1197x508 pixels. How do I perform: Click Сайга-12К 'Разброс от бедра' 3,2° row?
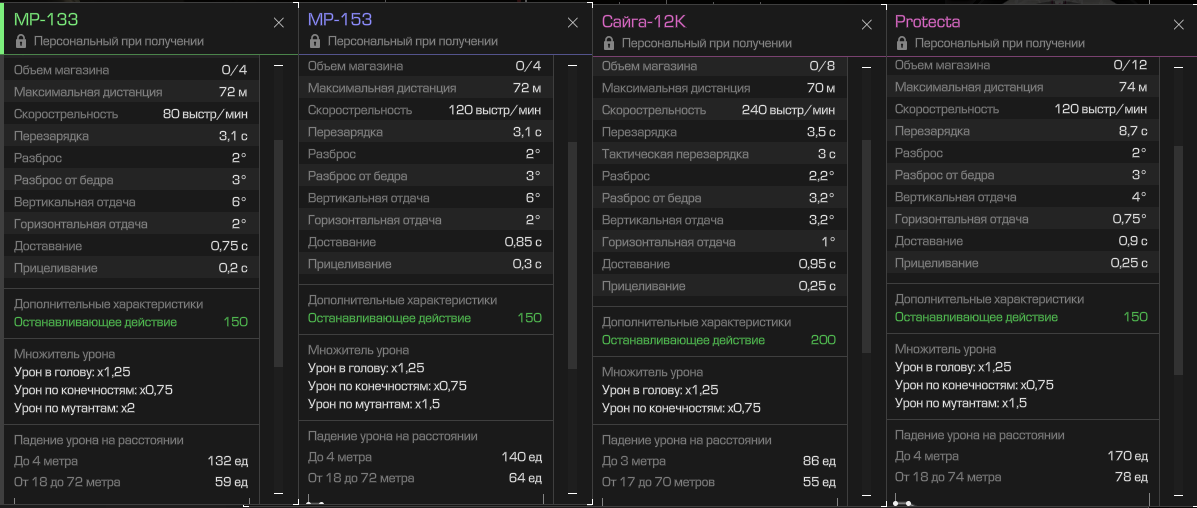718,199
